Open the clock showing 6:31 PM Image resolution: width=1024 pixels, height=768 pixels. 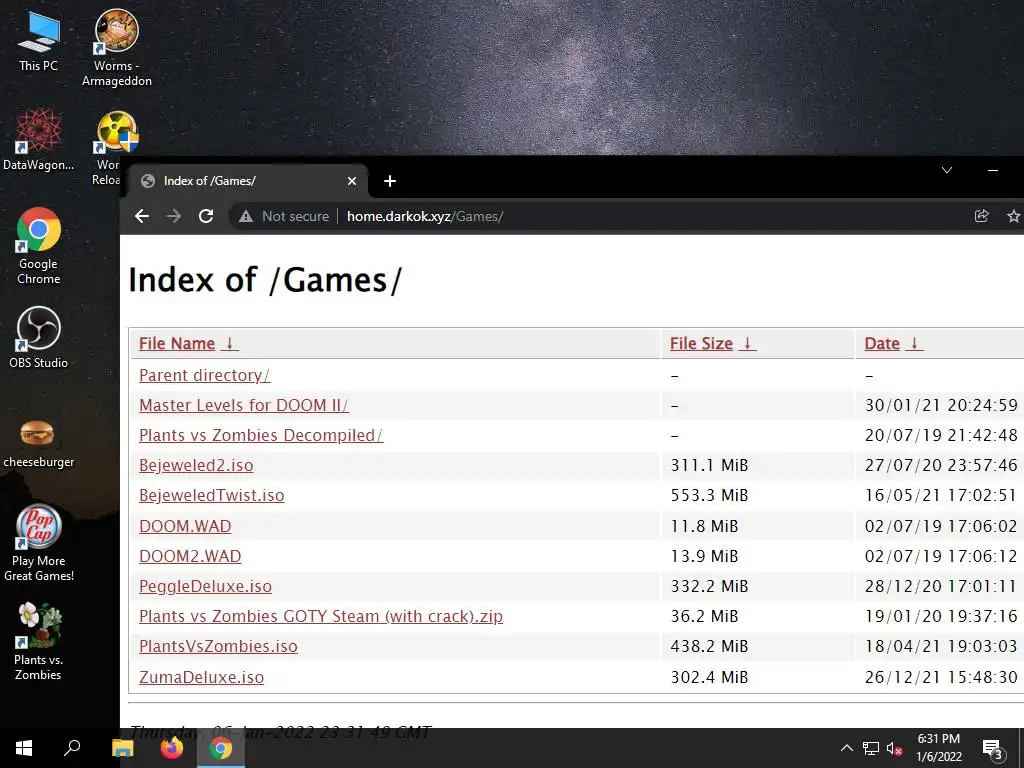(x=938, y=748)
